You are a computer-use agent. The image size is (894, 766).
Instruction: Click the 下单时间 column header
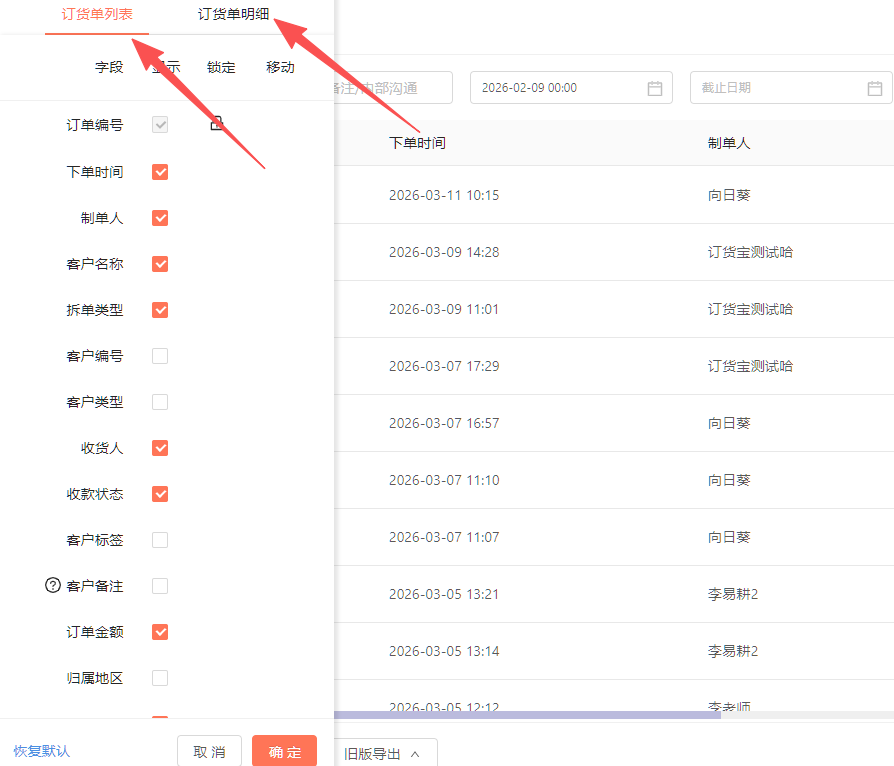[417, 143]
